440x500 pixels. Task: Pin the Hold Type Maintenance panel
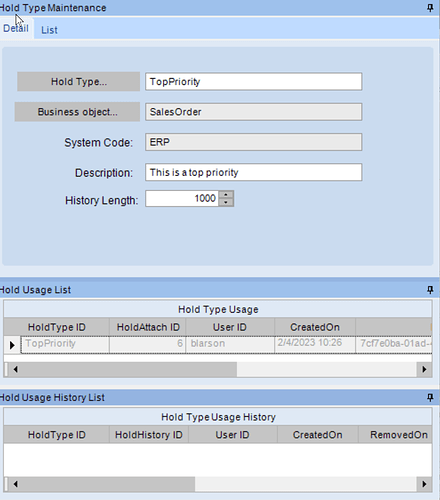[x=430, y=8]
